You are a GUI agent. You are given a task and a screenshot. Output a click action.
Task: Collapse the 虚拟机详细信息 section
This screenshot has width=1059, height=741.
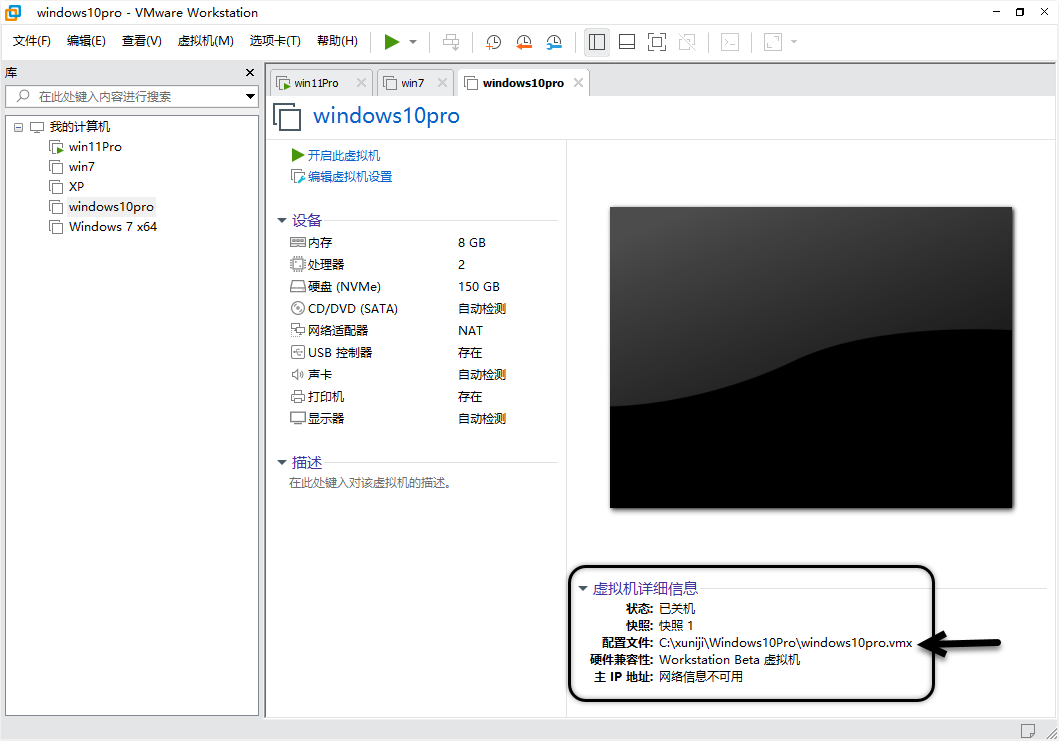(x=583, y=589)
